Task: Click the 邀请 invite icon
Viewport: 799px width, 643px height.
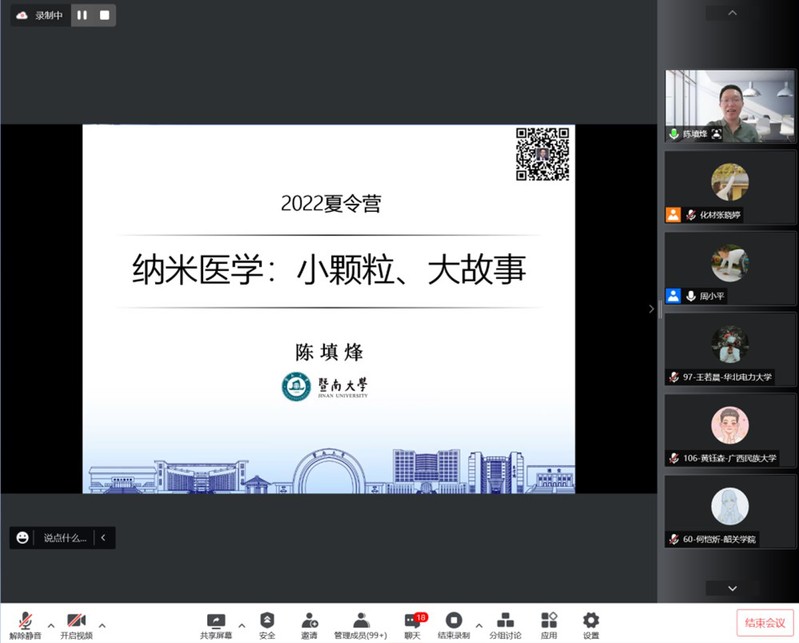Action: (x=309, y=621)
